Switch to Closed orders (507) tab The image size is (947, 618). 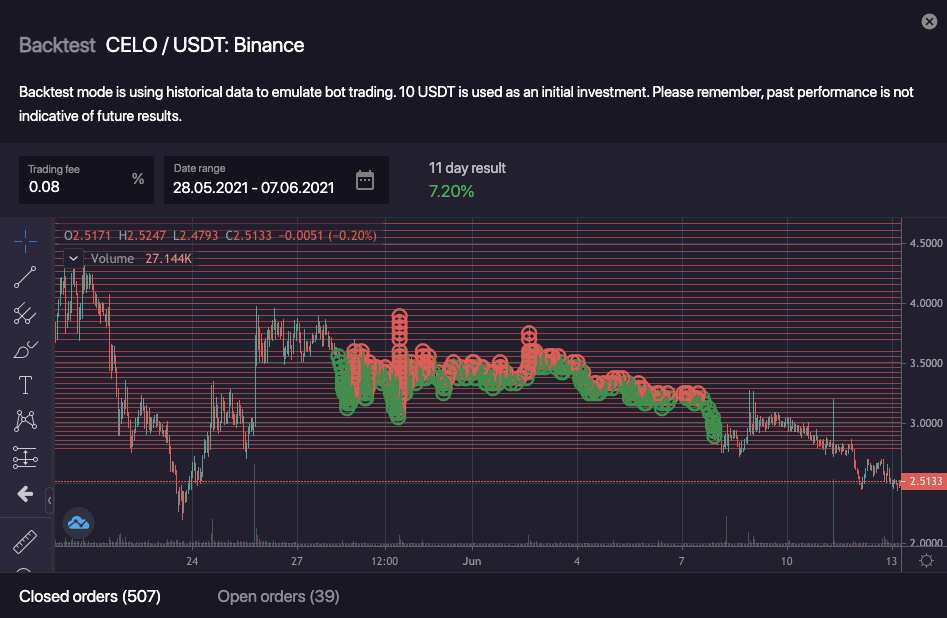[x=90, y=597]
